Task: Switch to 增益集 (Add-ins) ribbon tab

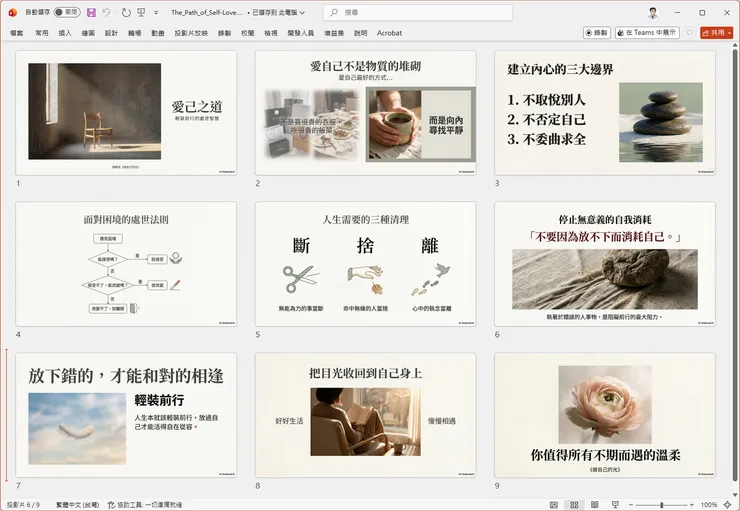Action: click(334, 33)
